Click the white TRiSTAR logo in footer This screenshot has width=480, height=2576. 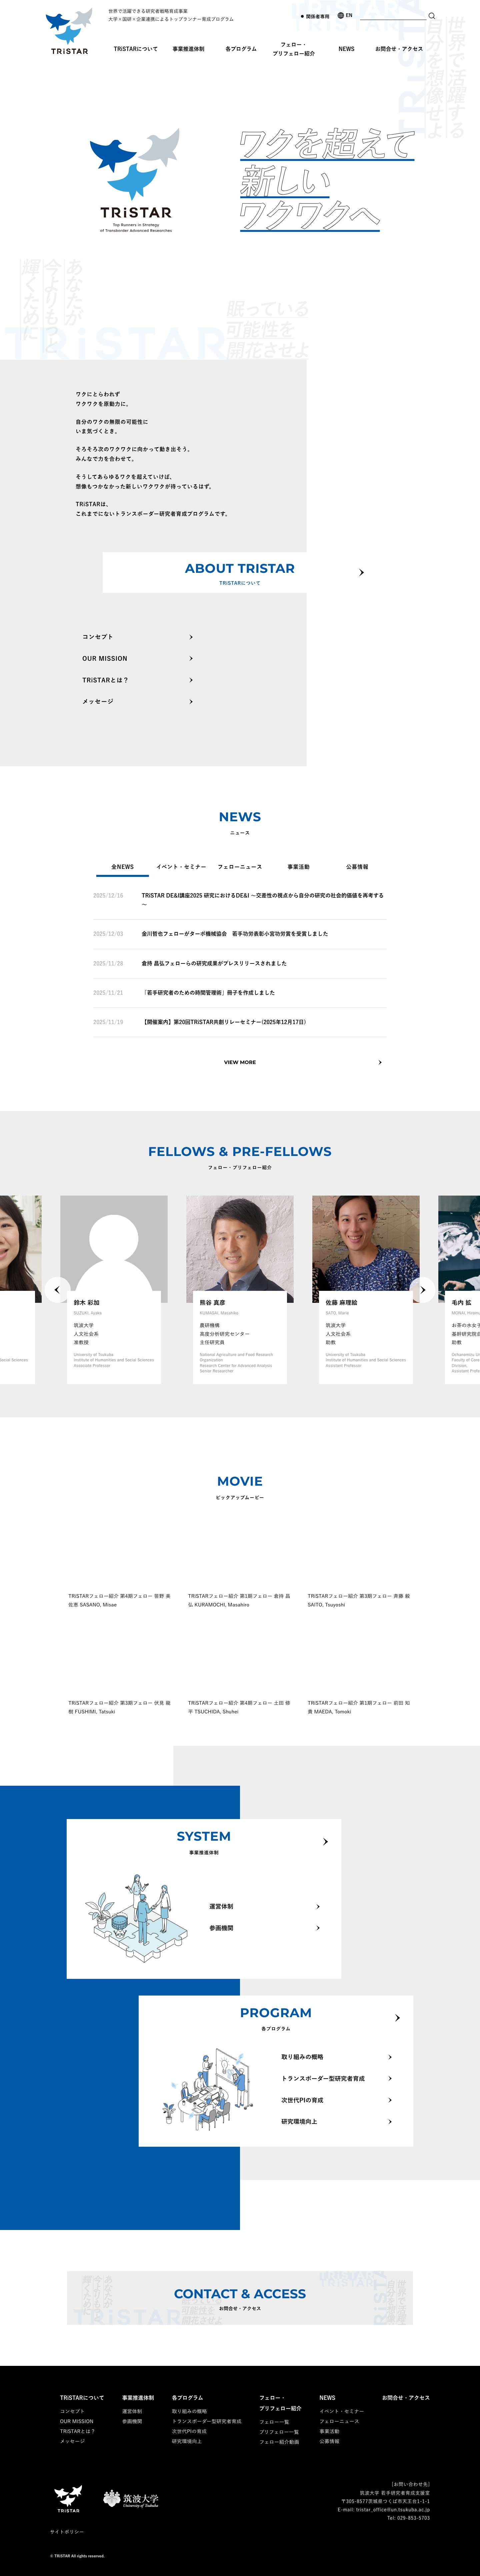(x=68, y=2499)
